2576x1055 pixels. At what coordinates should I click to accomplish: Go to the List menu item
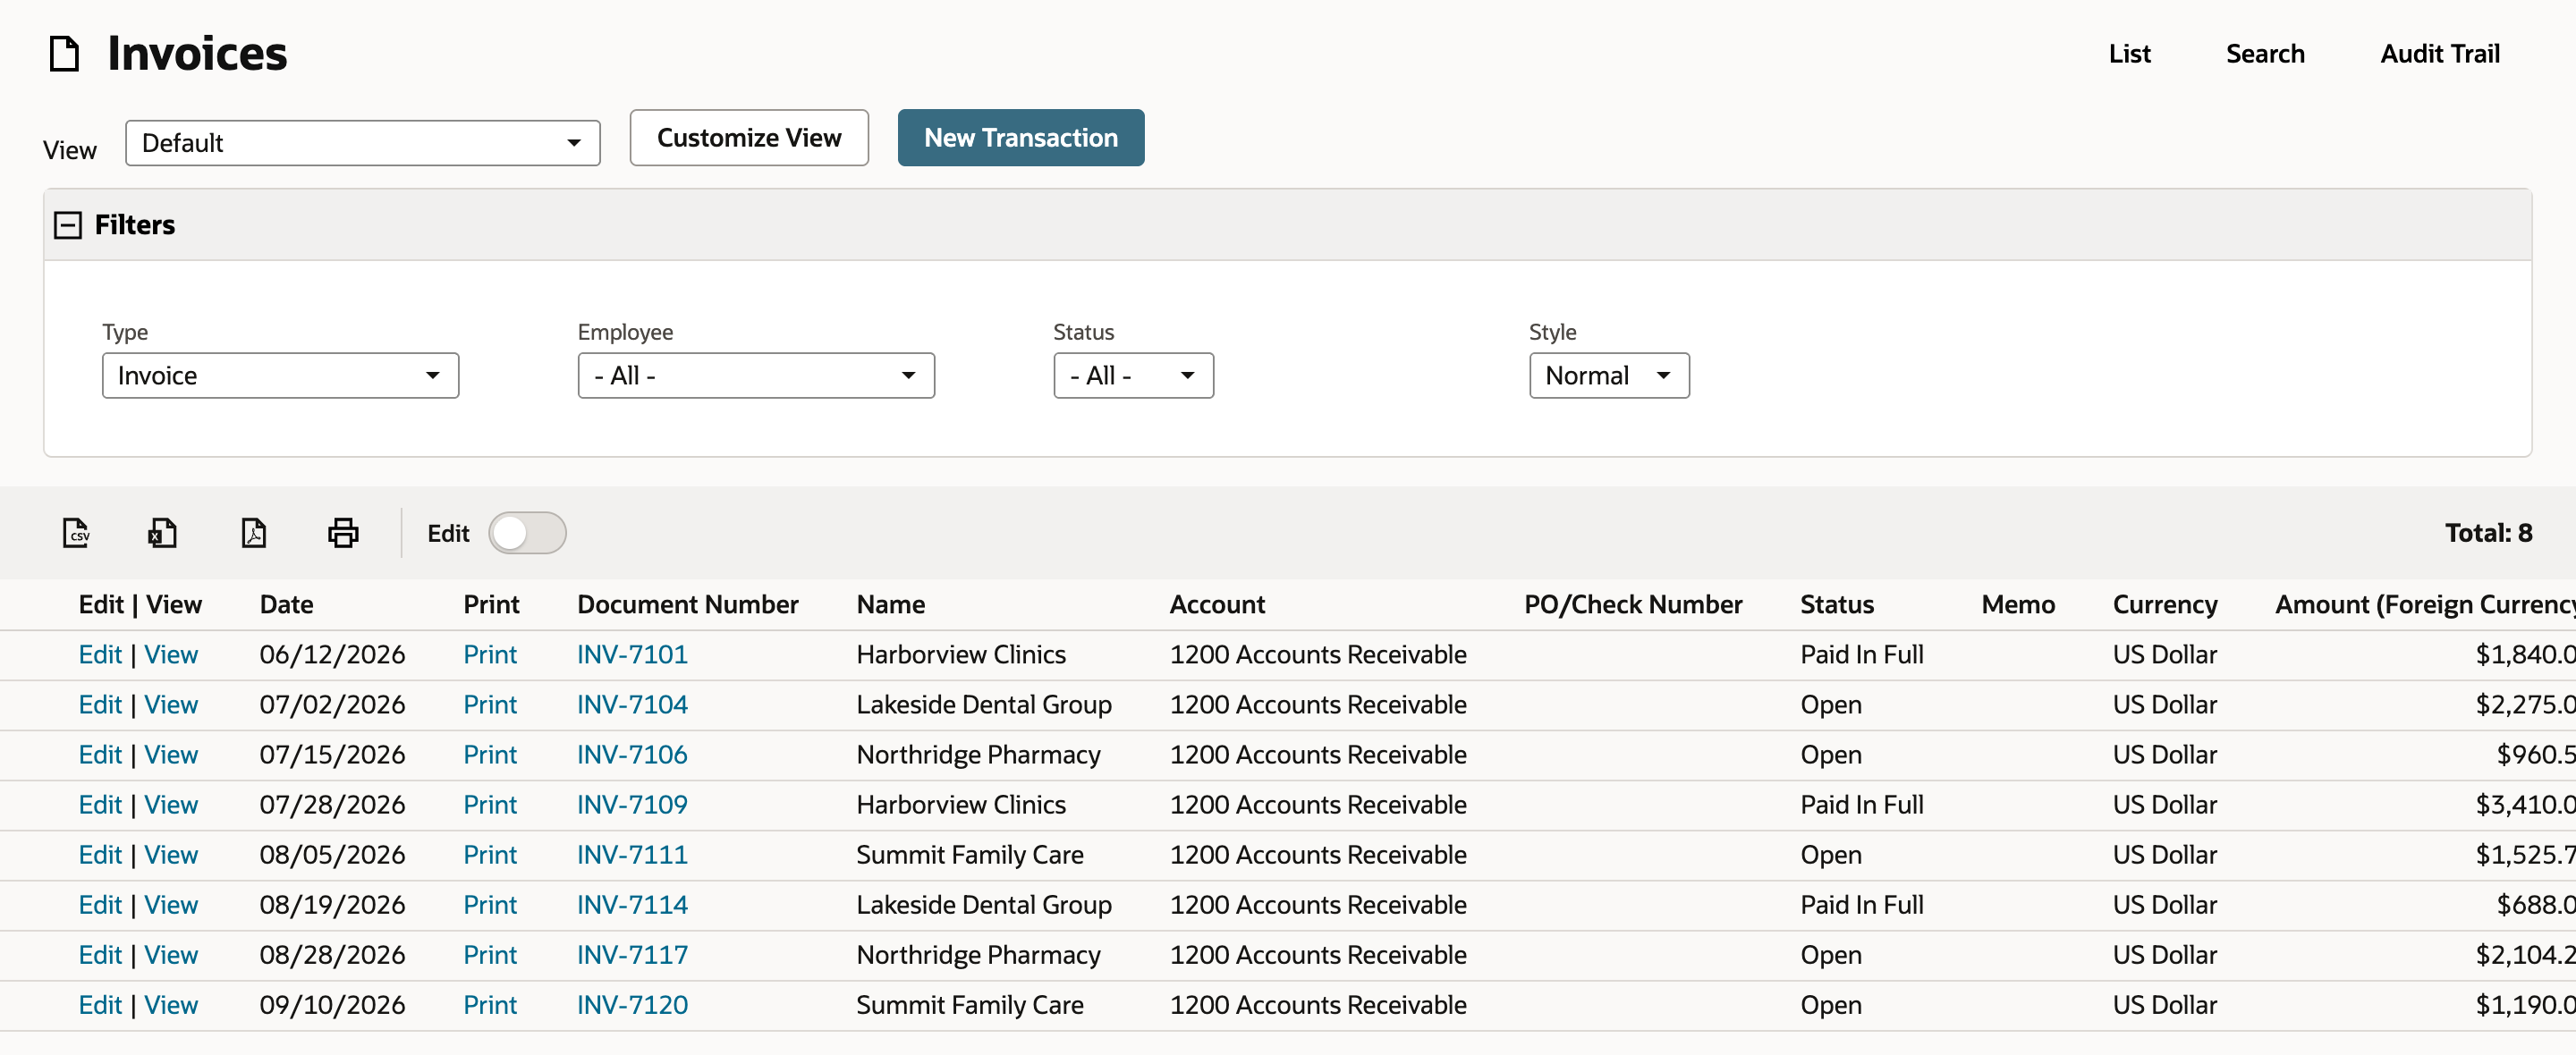[x=2129, y=54]
